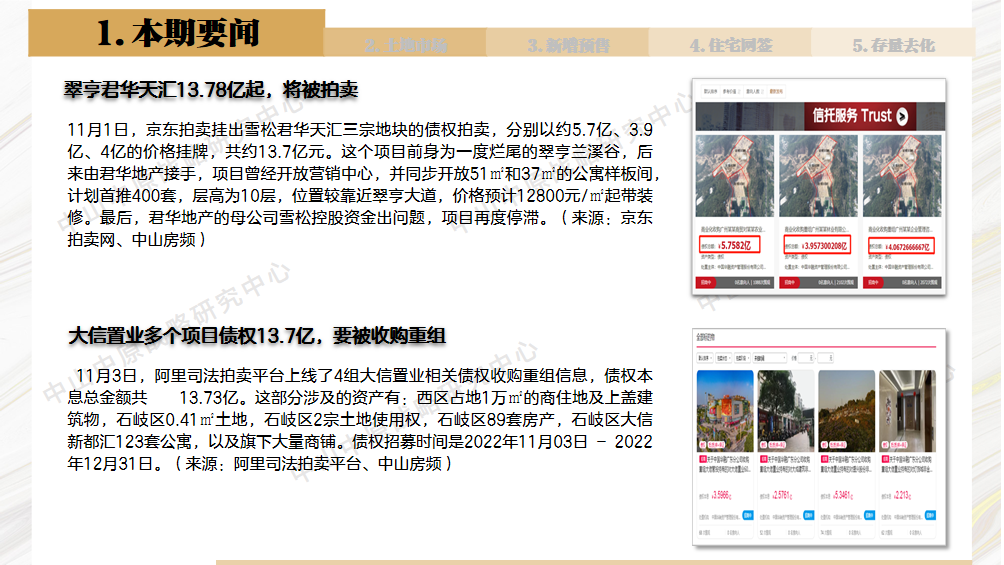The height and width of the screenshot is (565, 1004).
Task: Open aerial land thumbnail priced 4.0672666667亿
Action: 902,176
